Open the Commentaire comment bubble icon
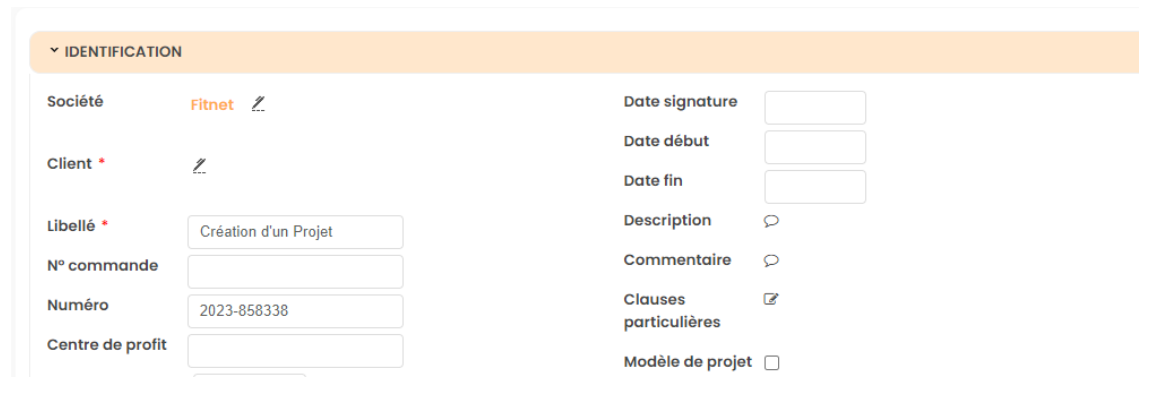Image resolution: width=1152 pixels, height=400 pixels. coord(771,261)
